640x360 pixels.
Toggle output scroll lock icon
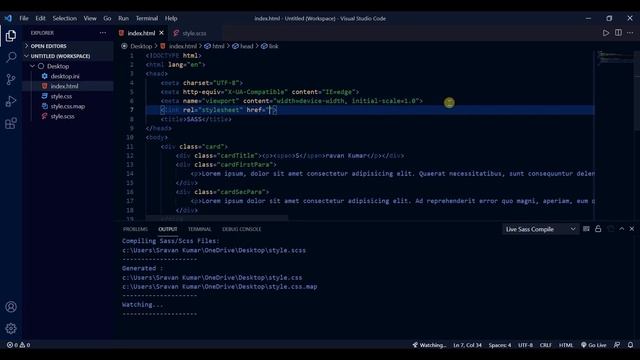coord(598,229)
